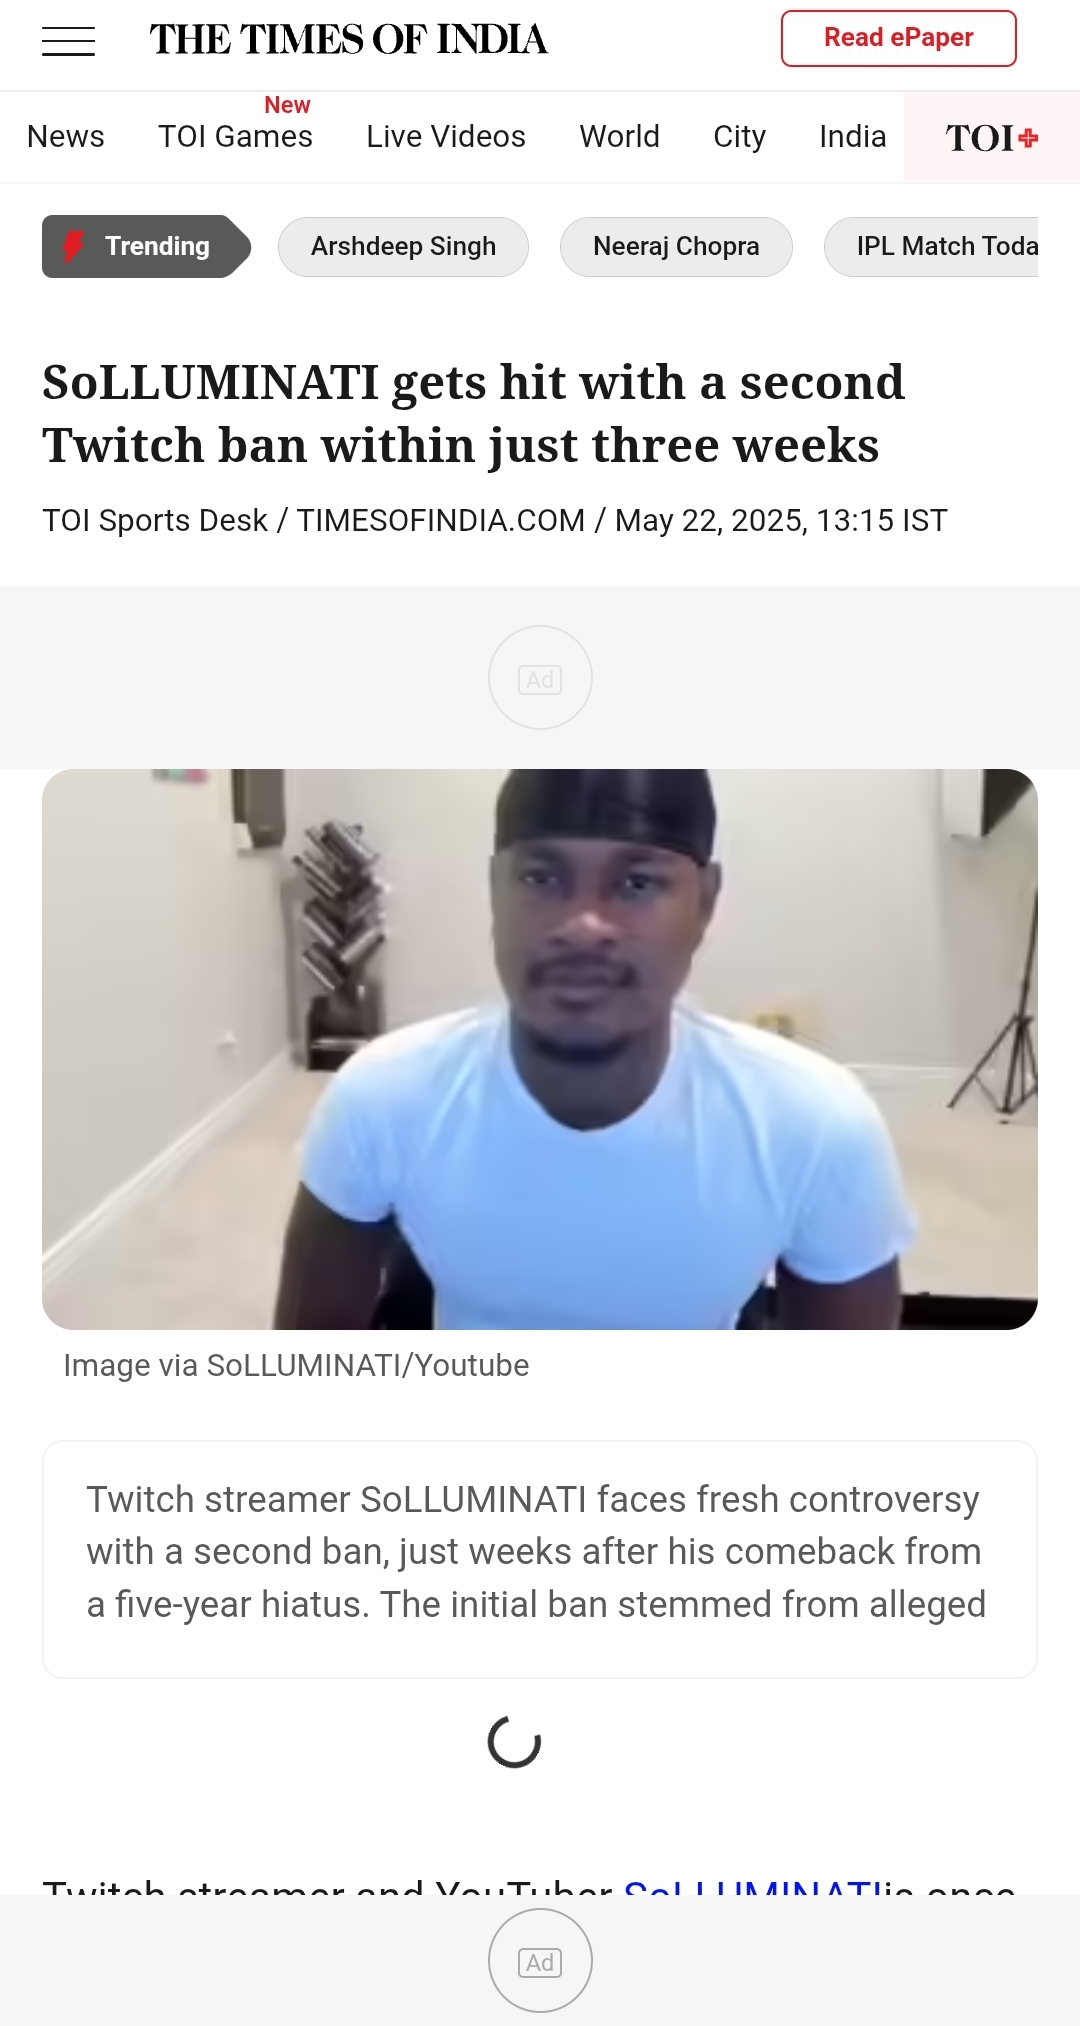Go to the News tab

coord(66,136)
